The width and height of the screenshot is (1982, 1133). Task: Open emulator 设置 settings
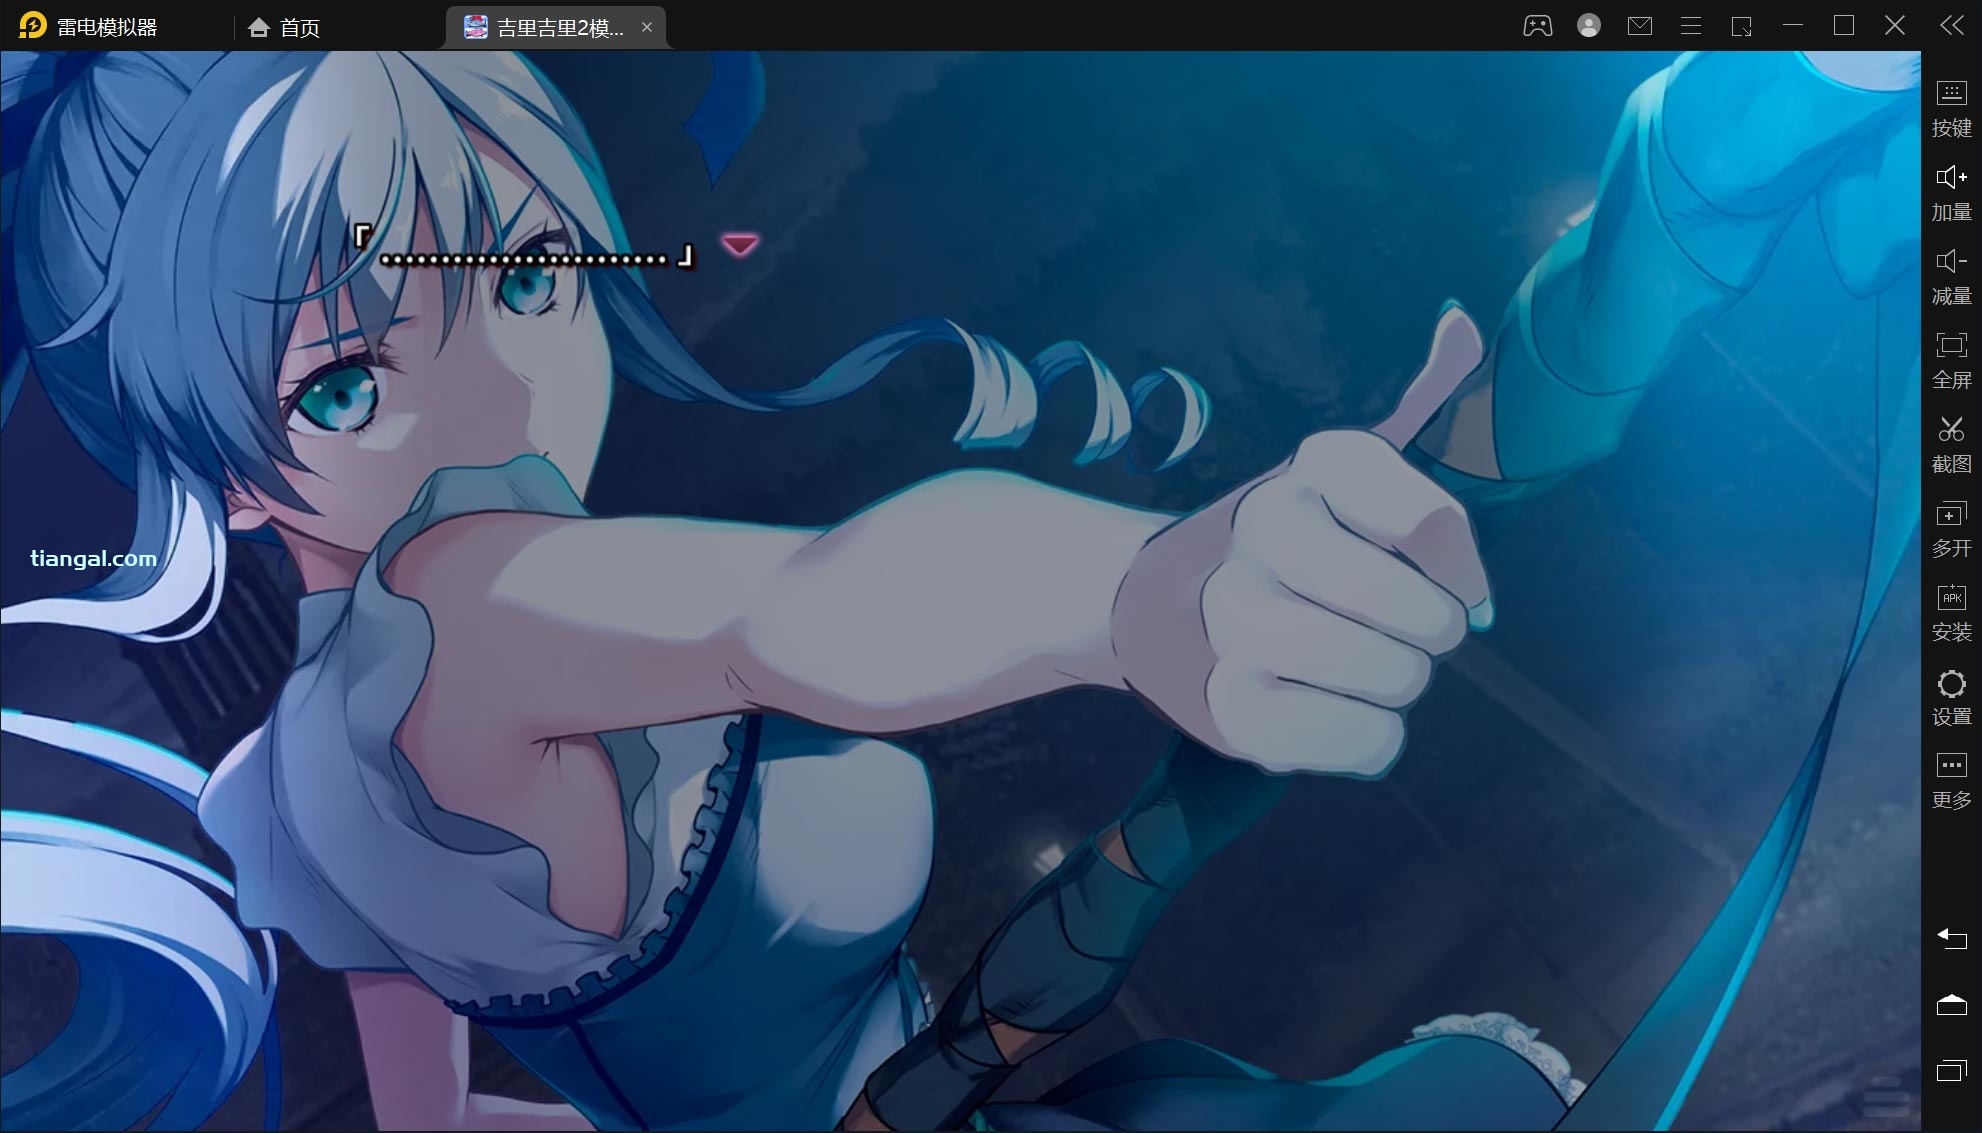coord(1951,698)
